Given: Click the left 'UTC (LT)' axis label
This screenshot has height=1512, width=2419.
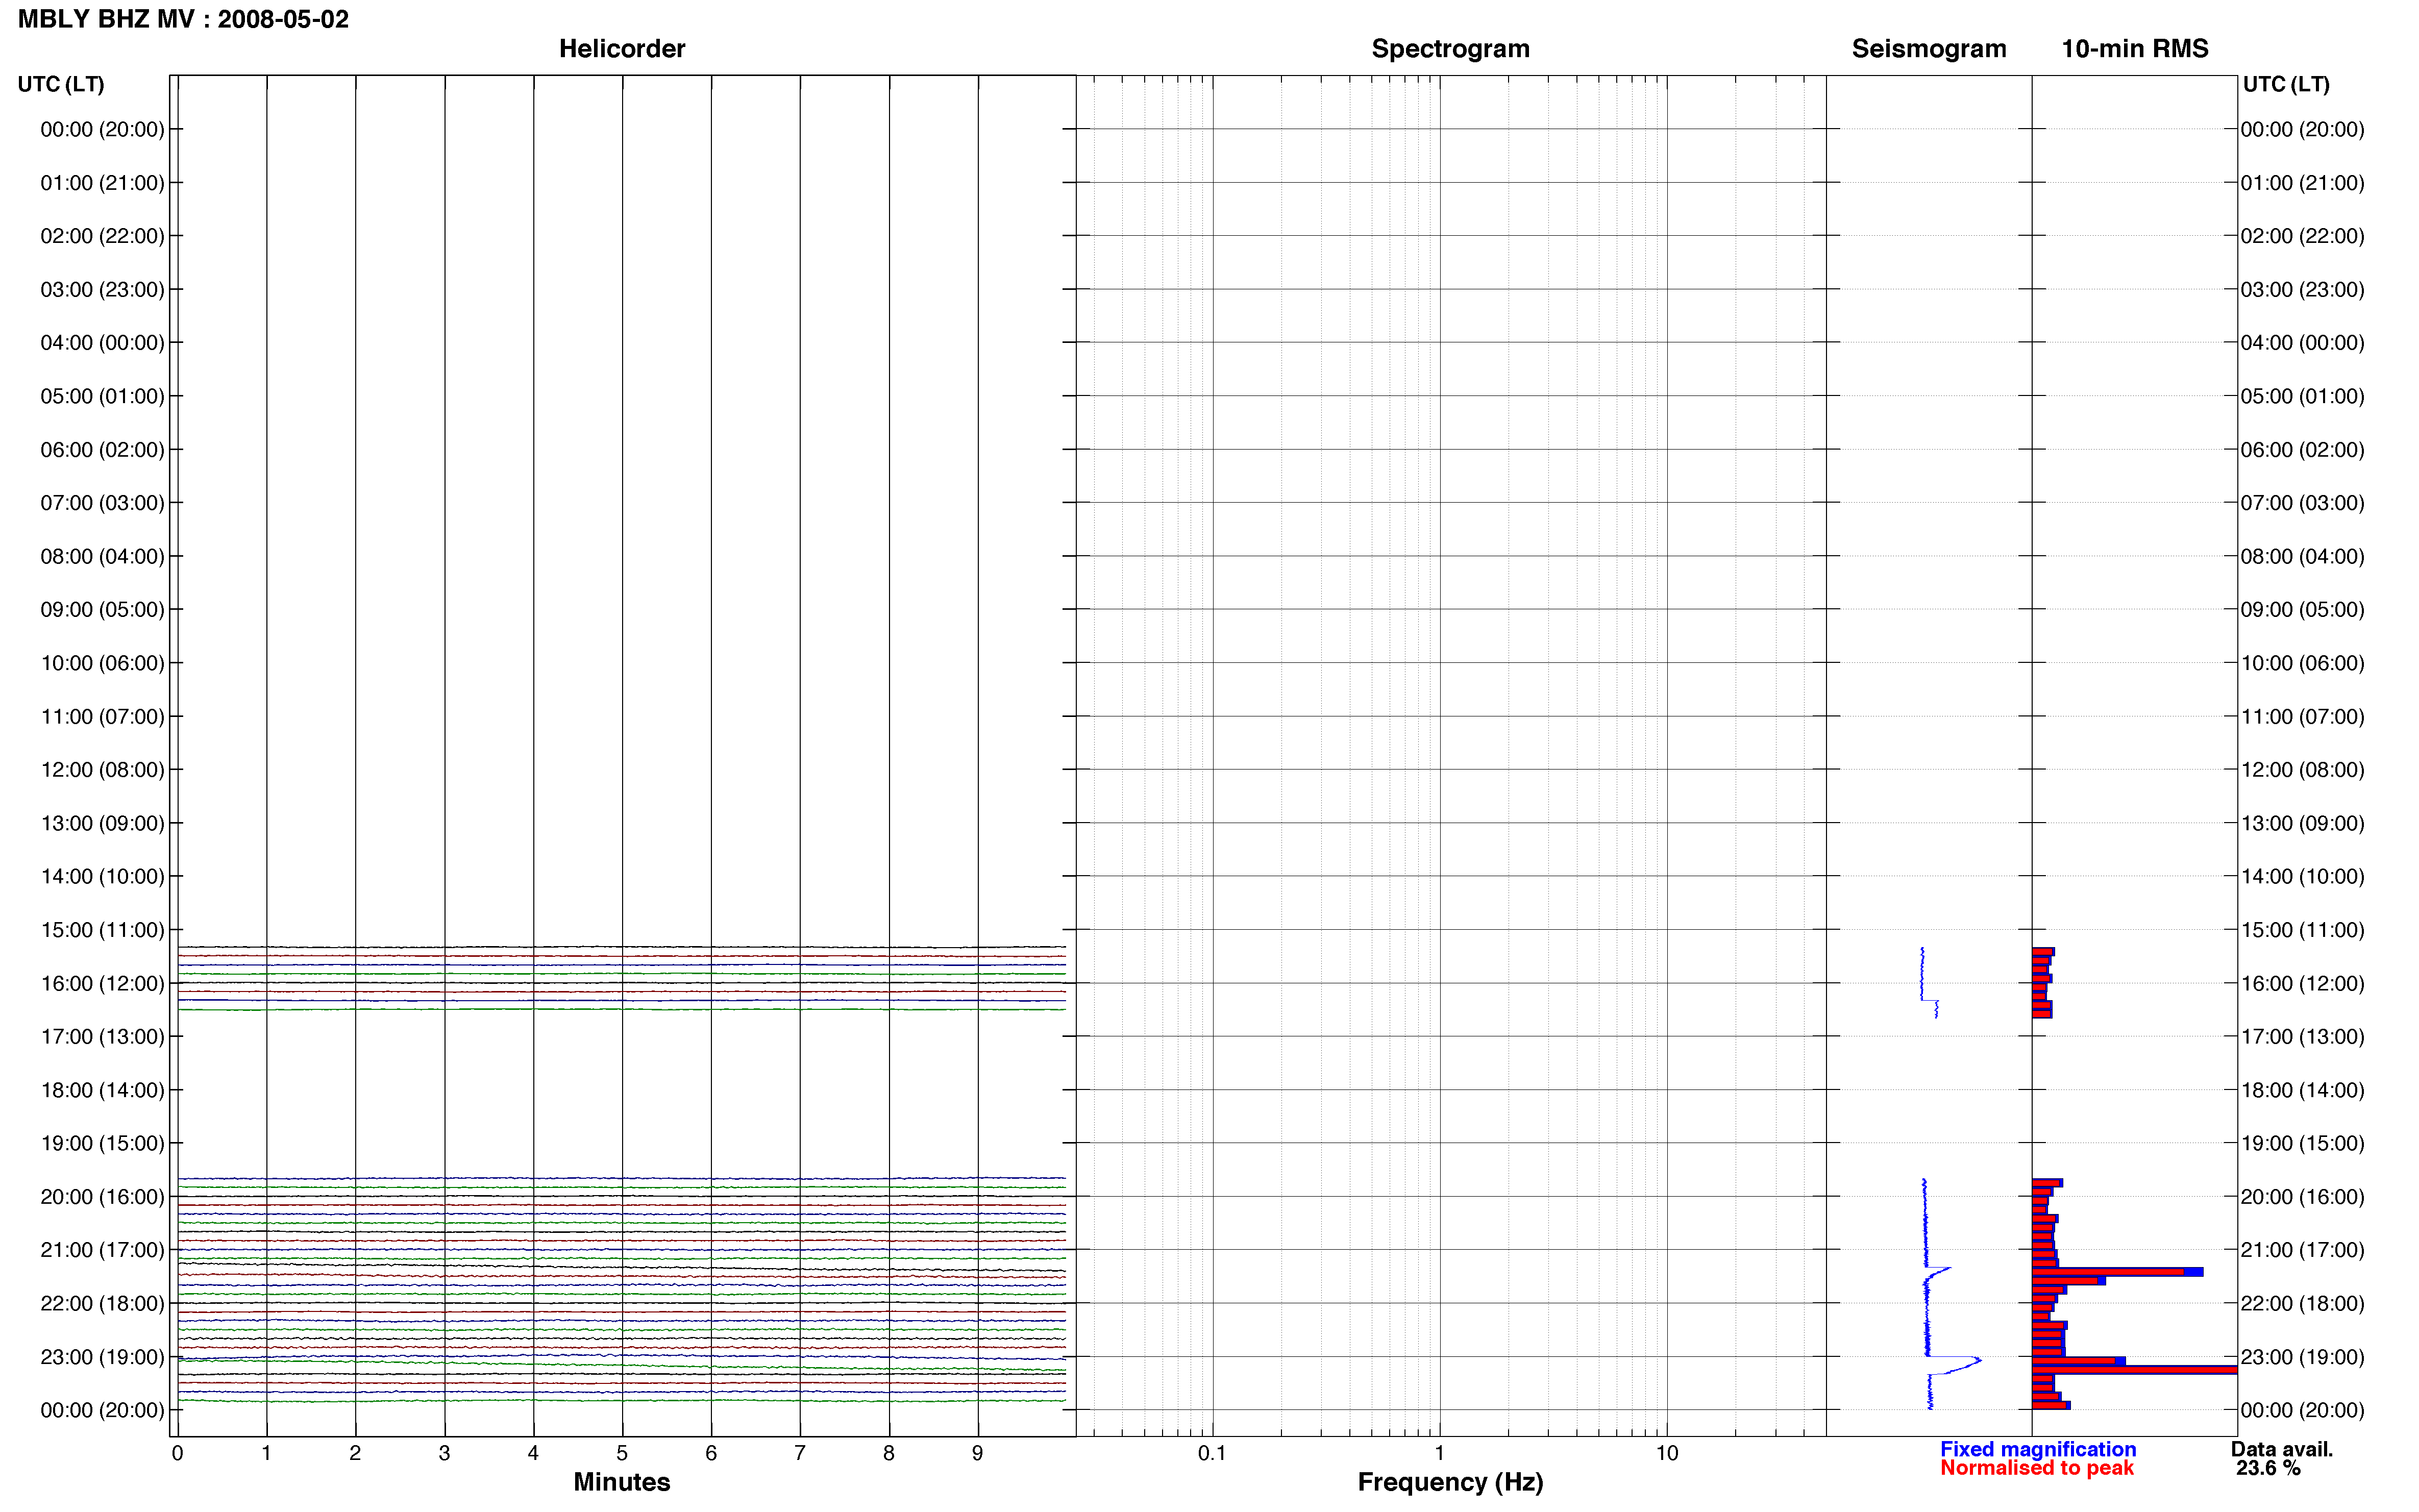Looking at the screenshot, I should point(61,84).
